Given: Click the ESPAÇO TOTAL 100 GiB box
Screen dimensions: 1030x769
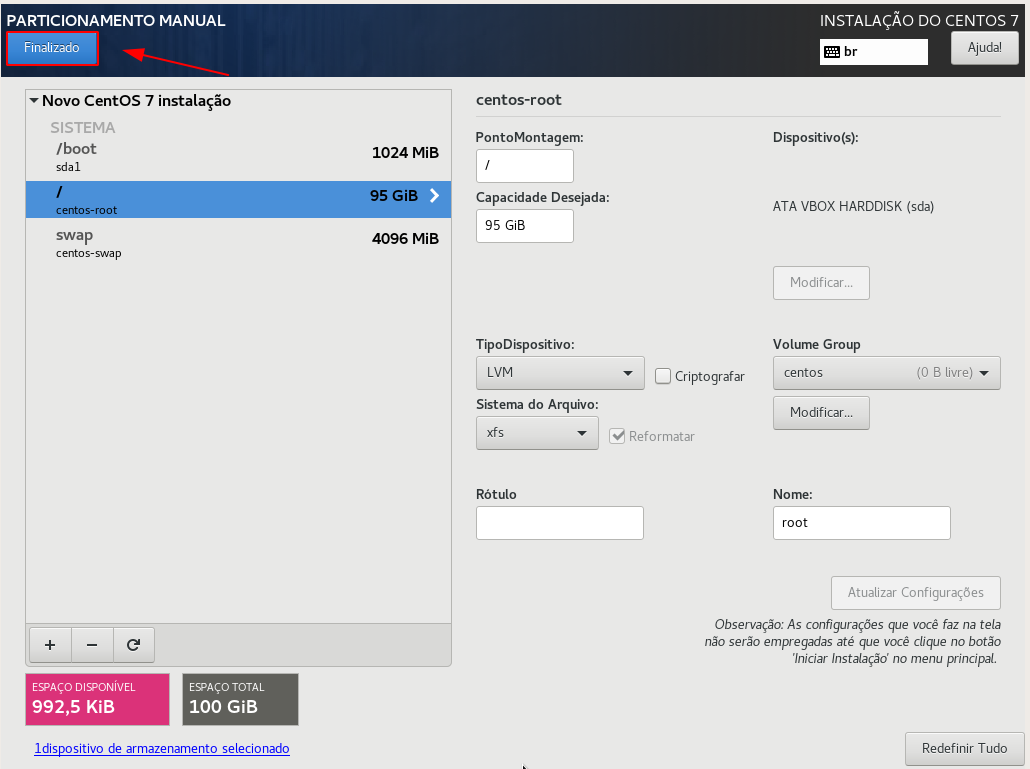Looking at the screenshot, I should pos(240,699).
